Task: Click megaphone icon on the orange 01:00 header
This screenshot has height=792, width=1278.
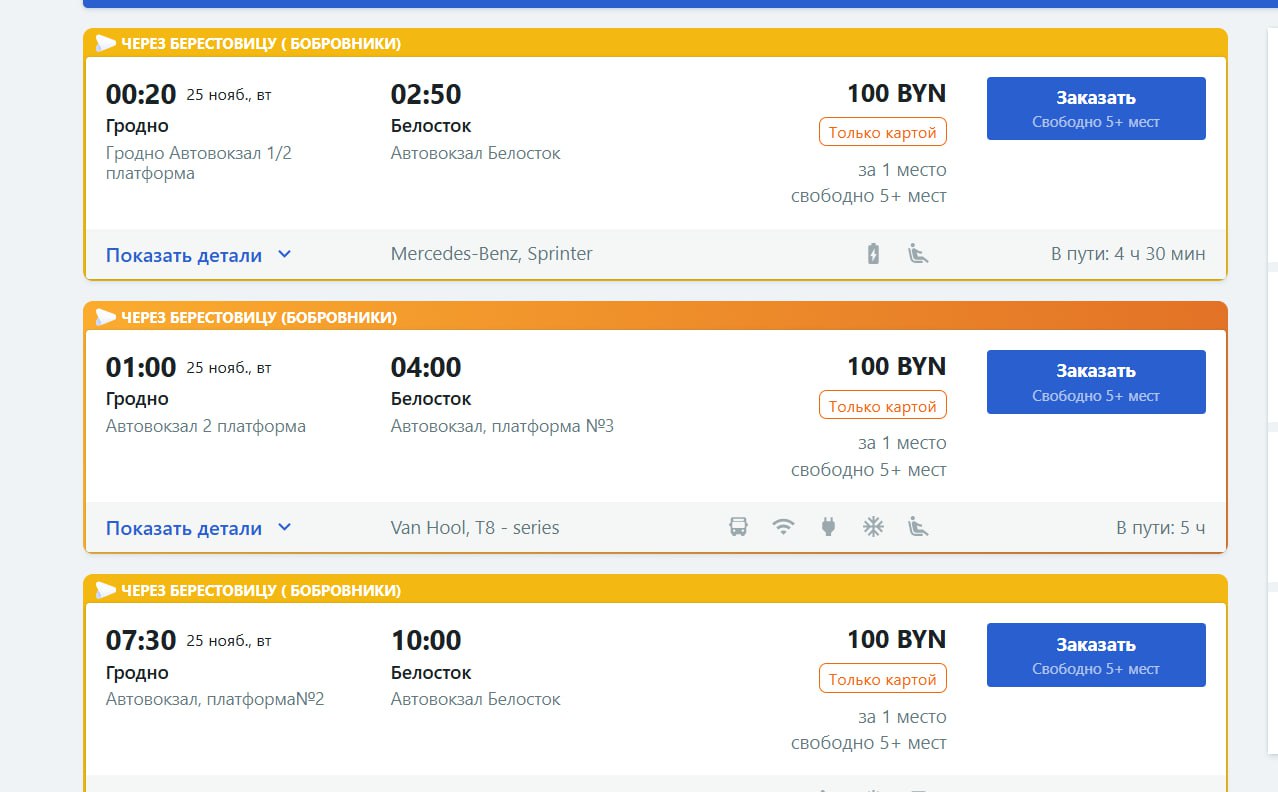Action: (x=106, y=317)
